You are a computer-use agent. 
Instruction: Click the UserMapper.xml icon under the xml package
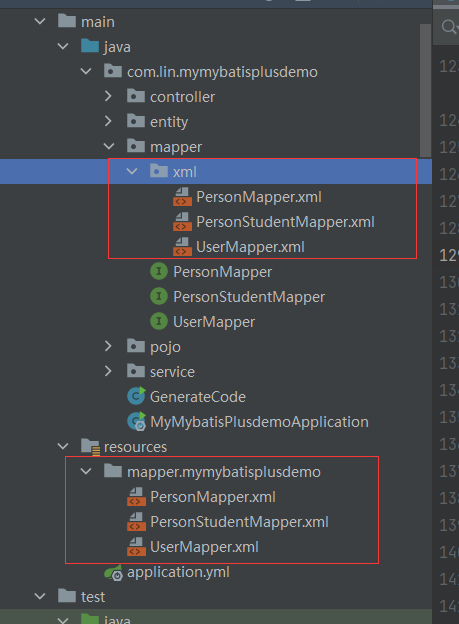(x=182, y=247)
